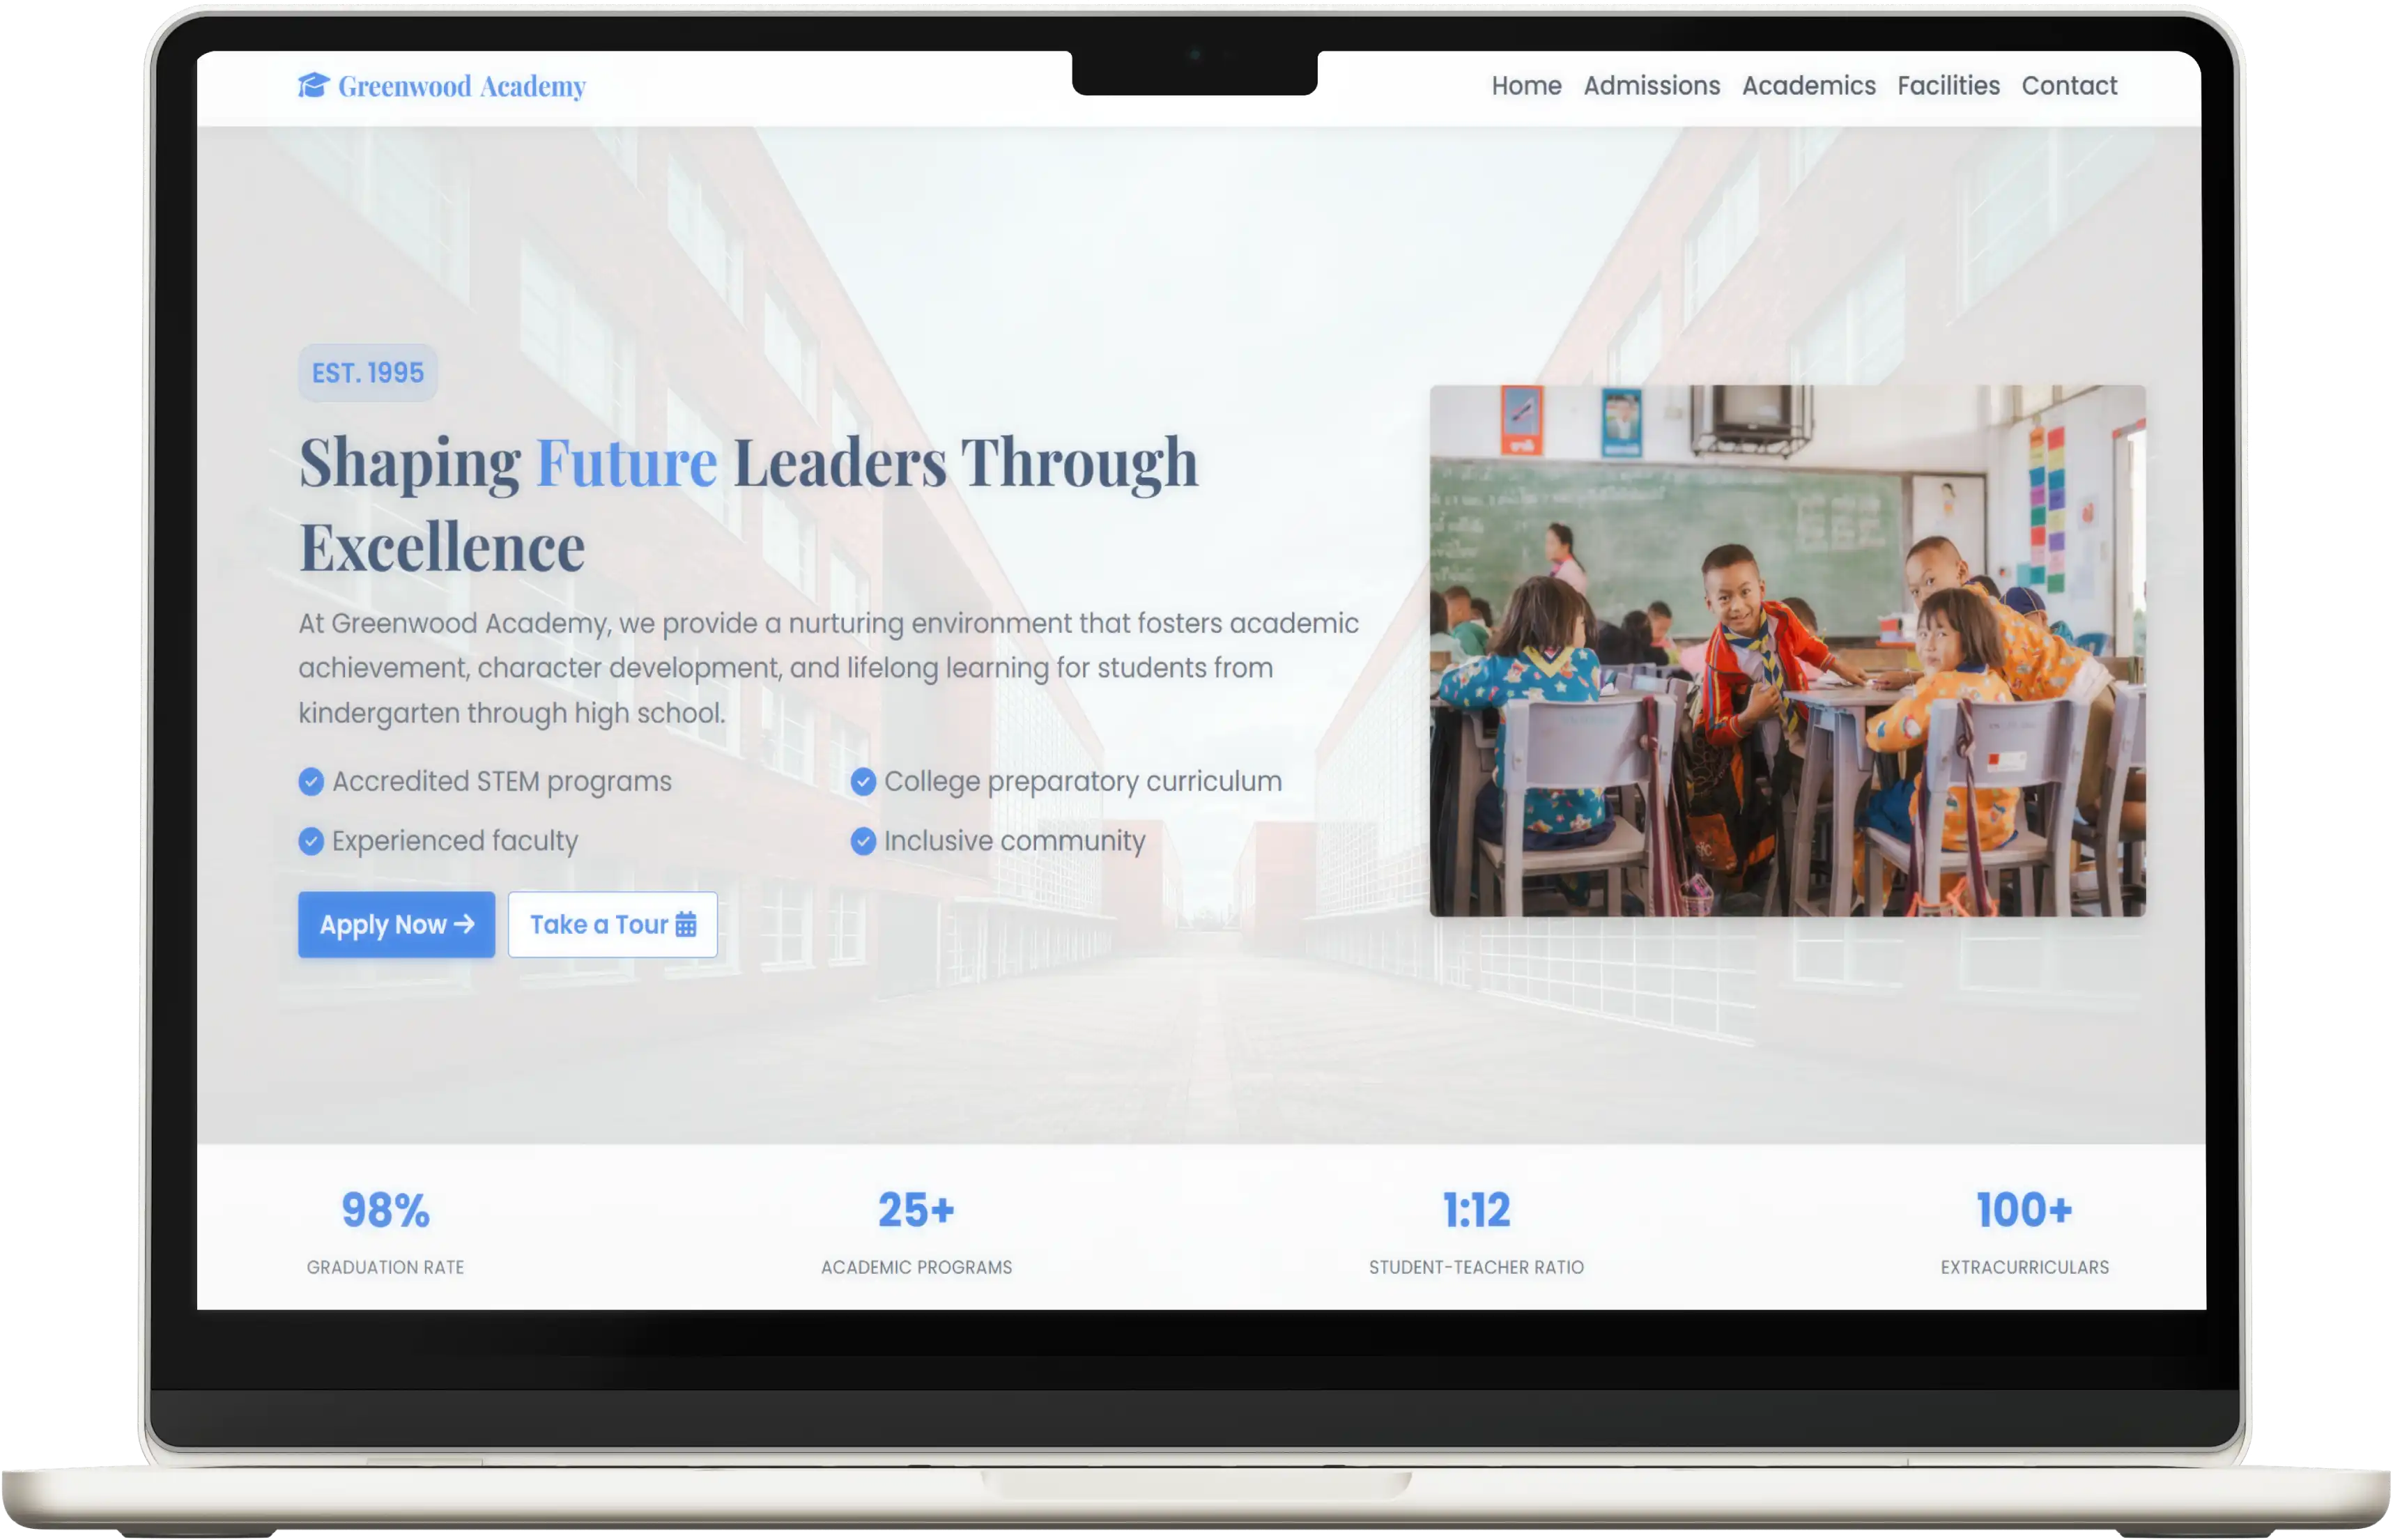Navigate to the Facilities section
The width and height of the screenshot is (2393, 1540).
(x=1948, y=86)
